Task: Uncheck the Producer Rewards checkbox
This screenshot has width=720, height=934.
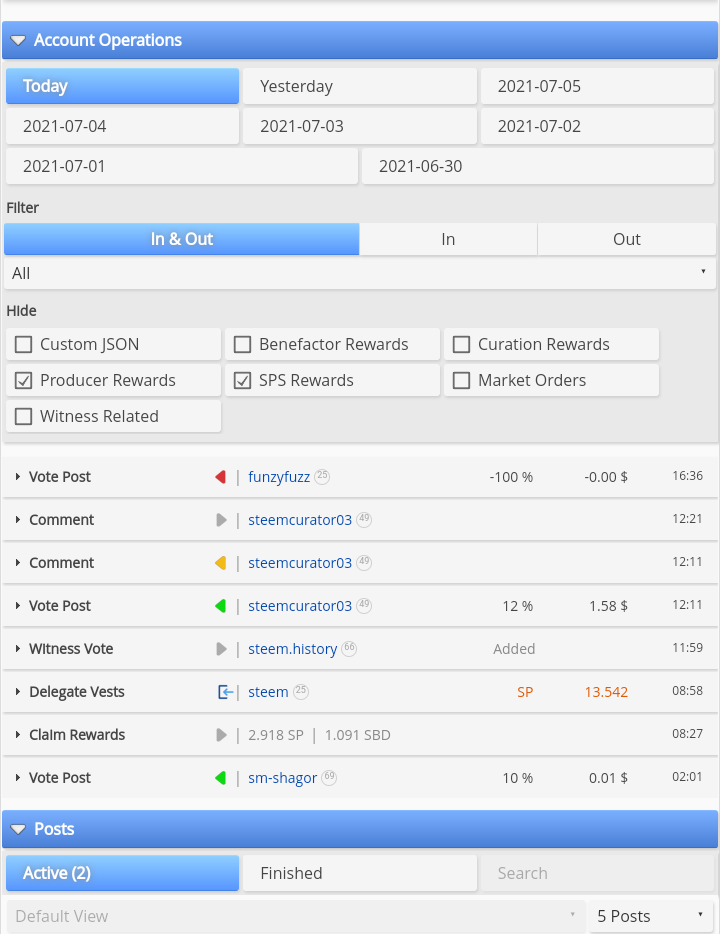Action: pyautogui.click(x=23, y=380)
